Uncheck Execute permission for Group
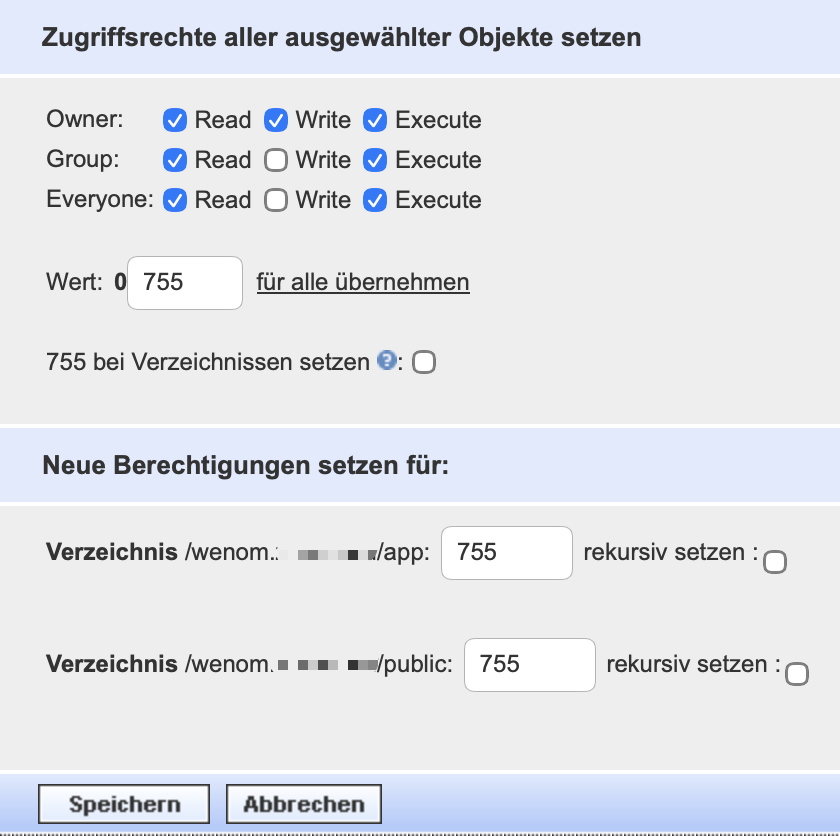The image size is (840, 836). [375, 160]
